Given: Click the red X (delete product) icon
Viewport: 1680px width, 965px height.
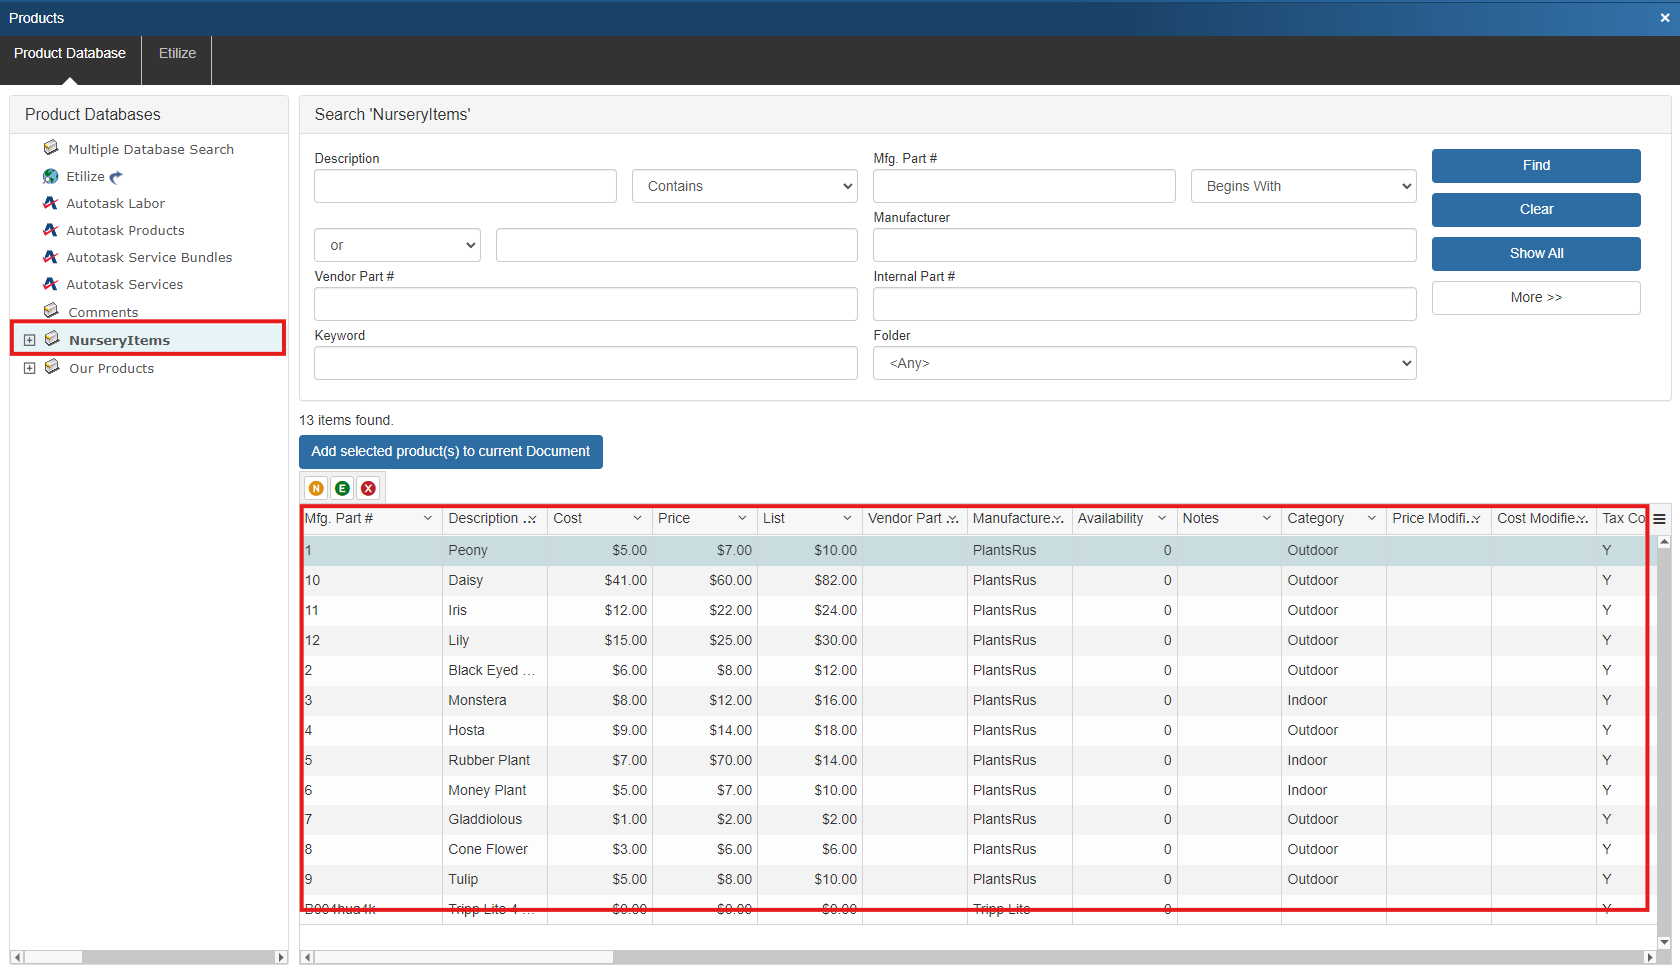Looking at the screenshot, I should click(x=368, y=488).
